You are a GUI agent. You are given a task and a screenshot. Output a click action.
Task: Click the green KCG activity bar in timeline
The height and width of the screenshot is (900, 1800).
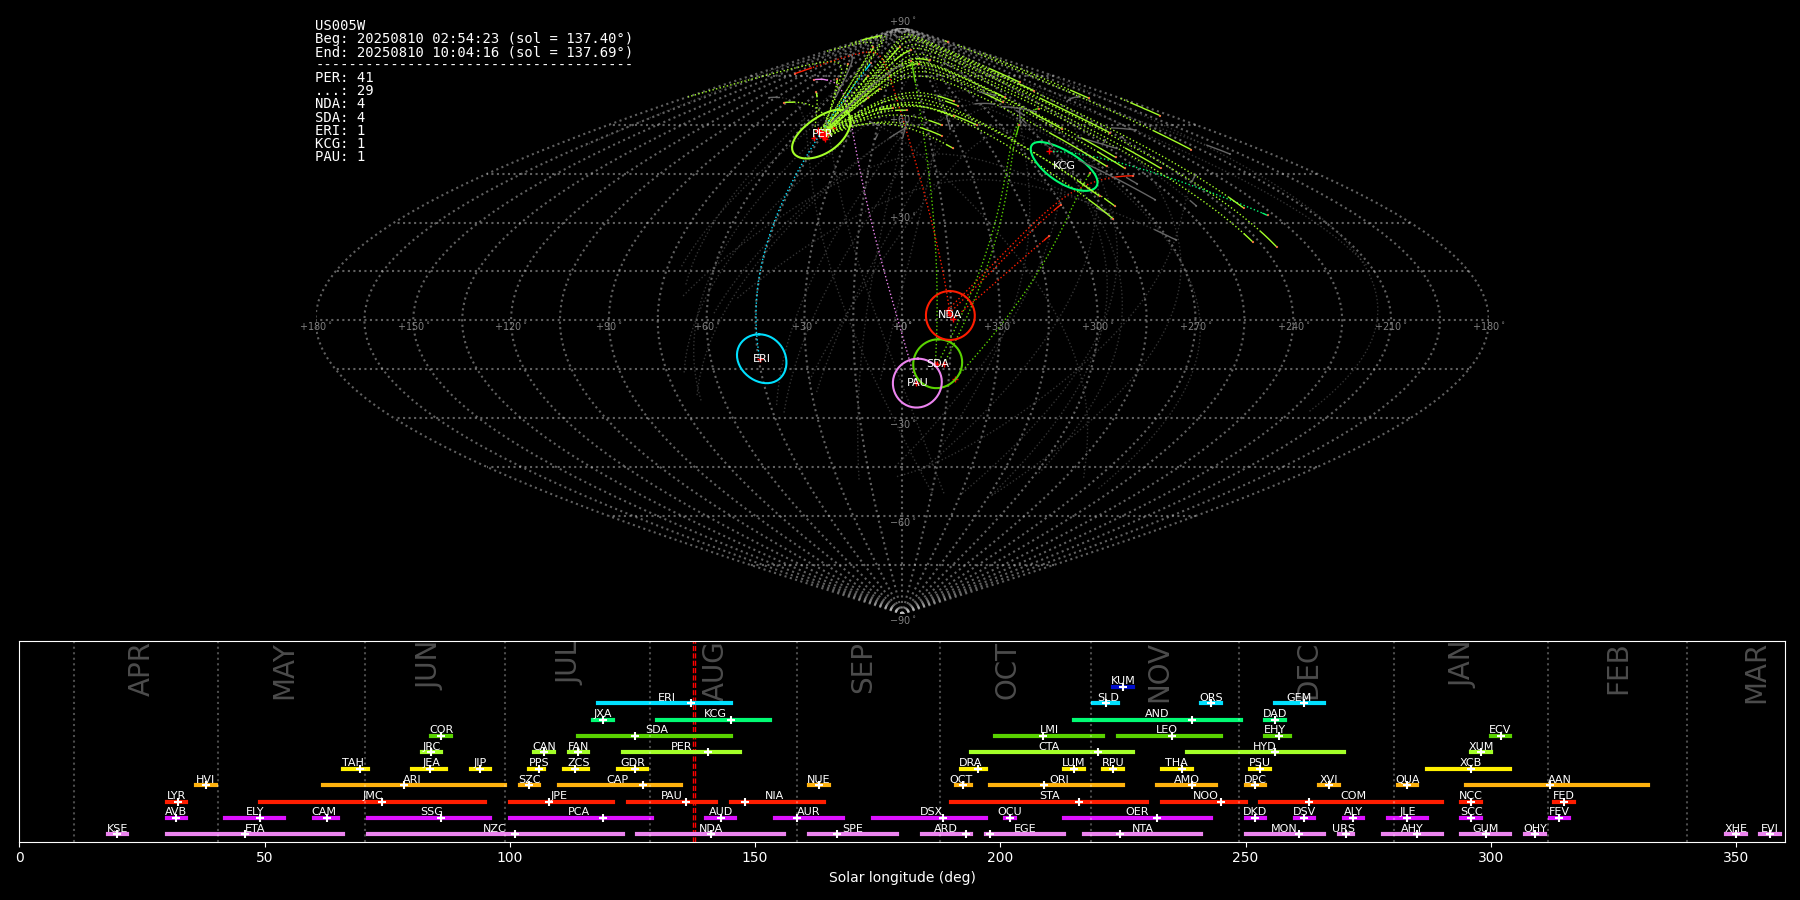713,720
